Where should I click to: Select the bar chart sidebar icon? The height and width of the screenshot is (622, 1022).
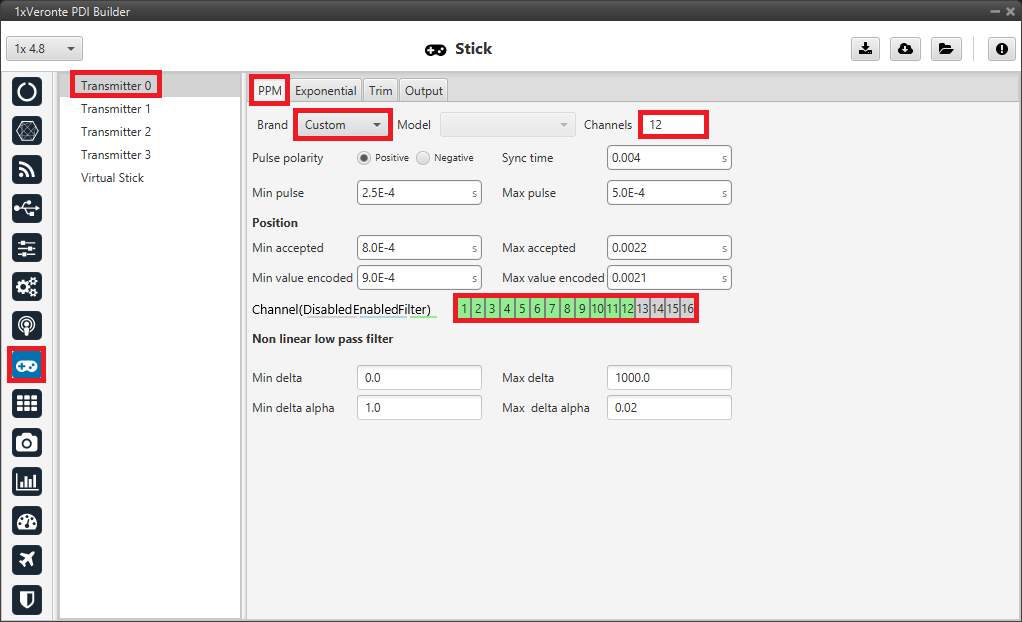tap(27, 481)
